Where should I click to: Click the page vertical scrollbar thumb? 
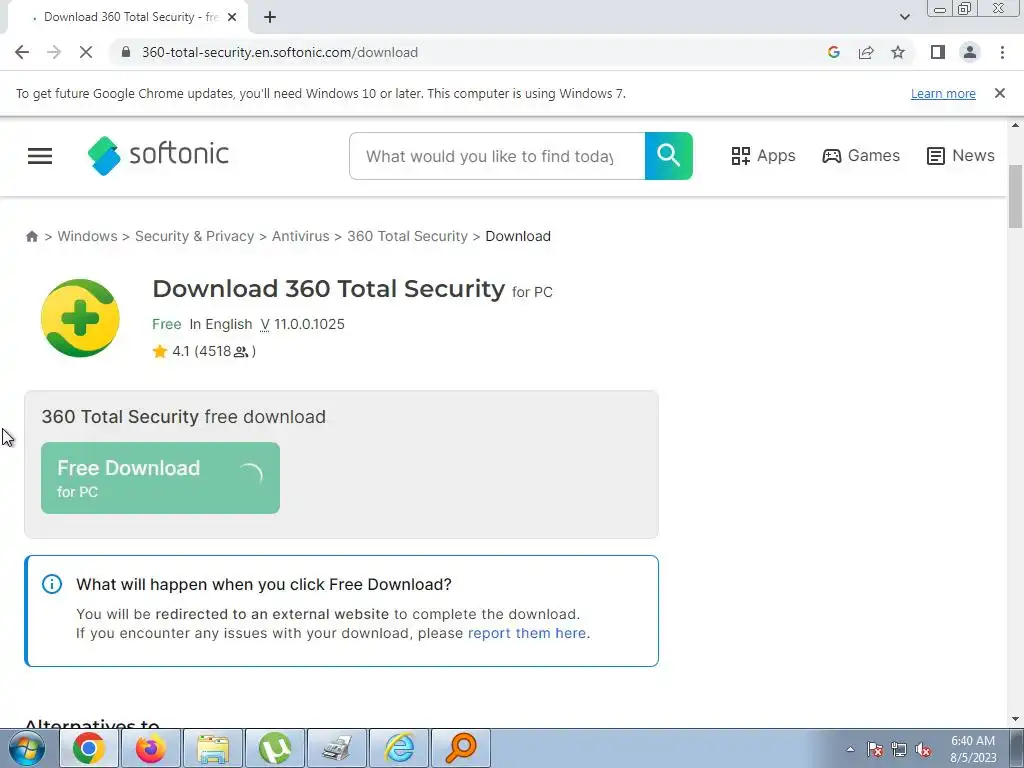point(1015,197)
